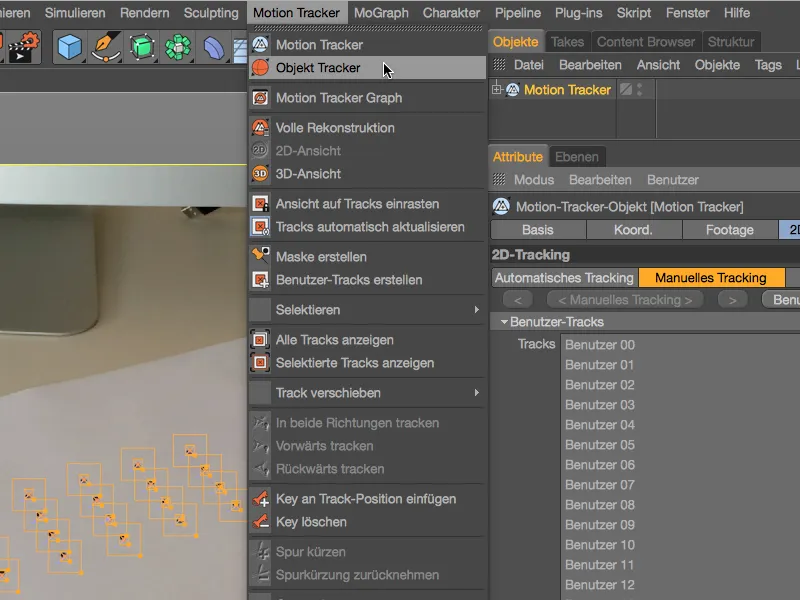Click Key an Track-Position einfügen
This screenshot has width=800, height=600.
pyautogui.click(x=367, y=499)
